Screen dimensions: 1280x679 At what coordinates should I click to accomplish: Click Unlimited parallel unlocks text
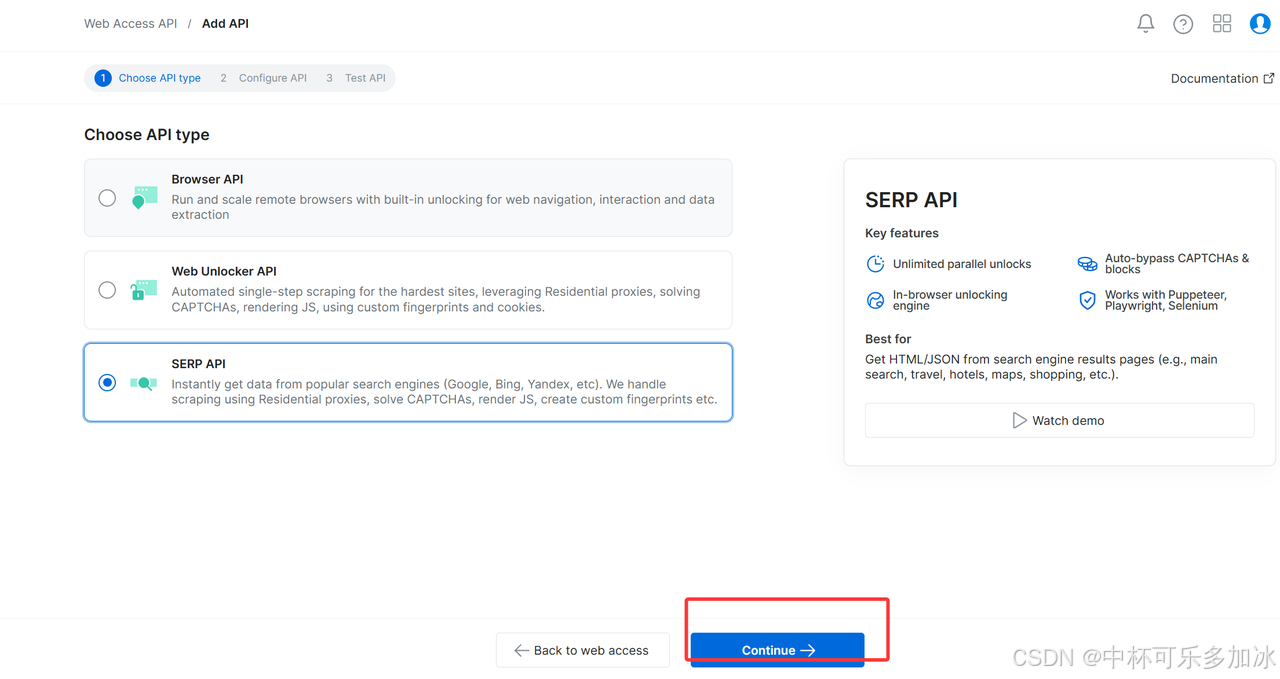[962, 264]
